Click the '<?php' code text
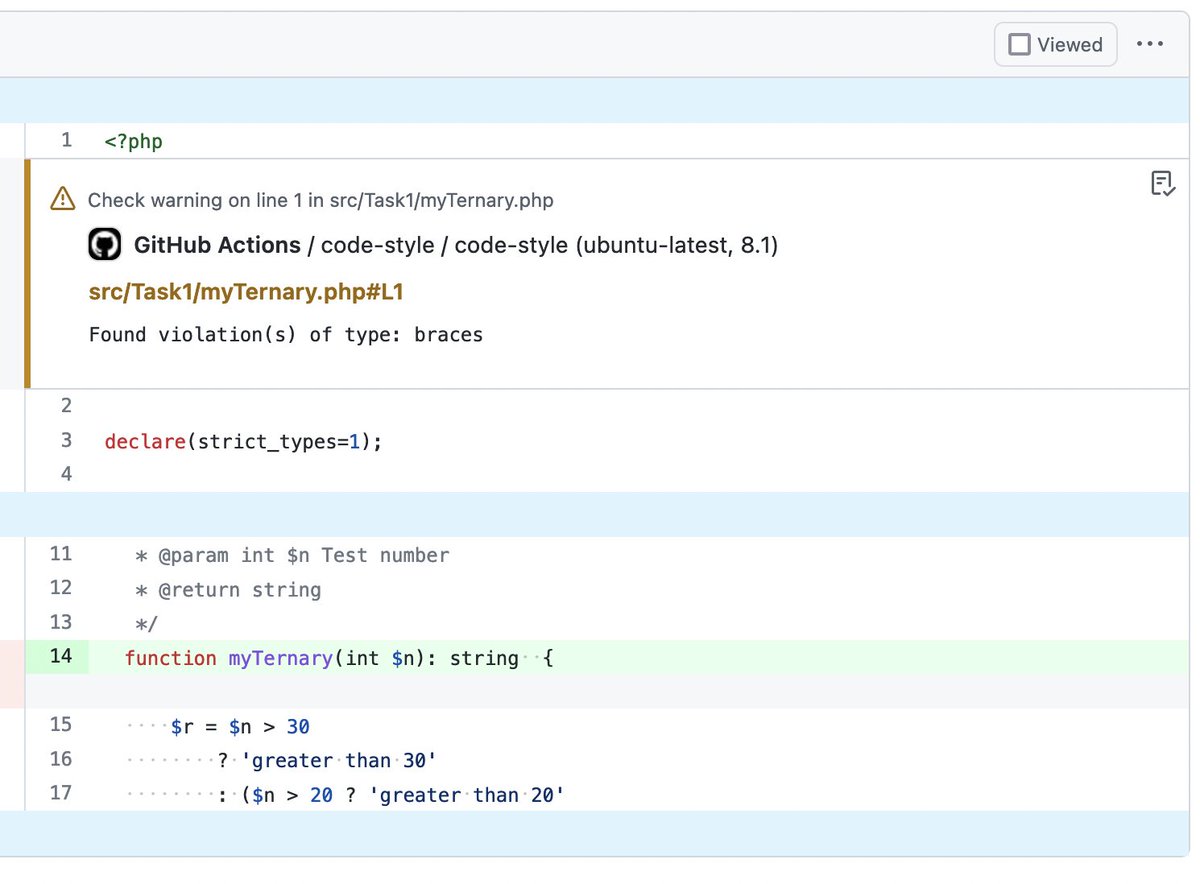 coord(133,141)
